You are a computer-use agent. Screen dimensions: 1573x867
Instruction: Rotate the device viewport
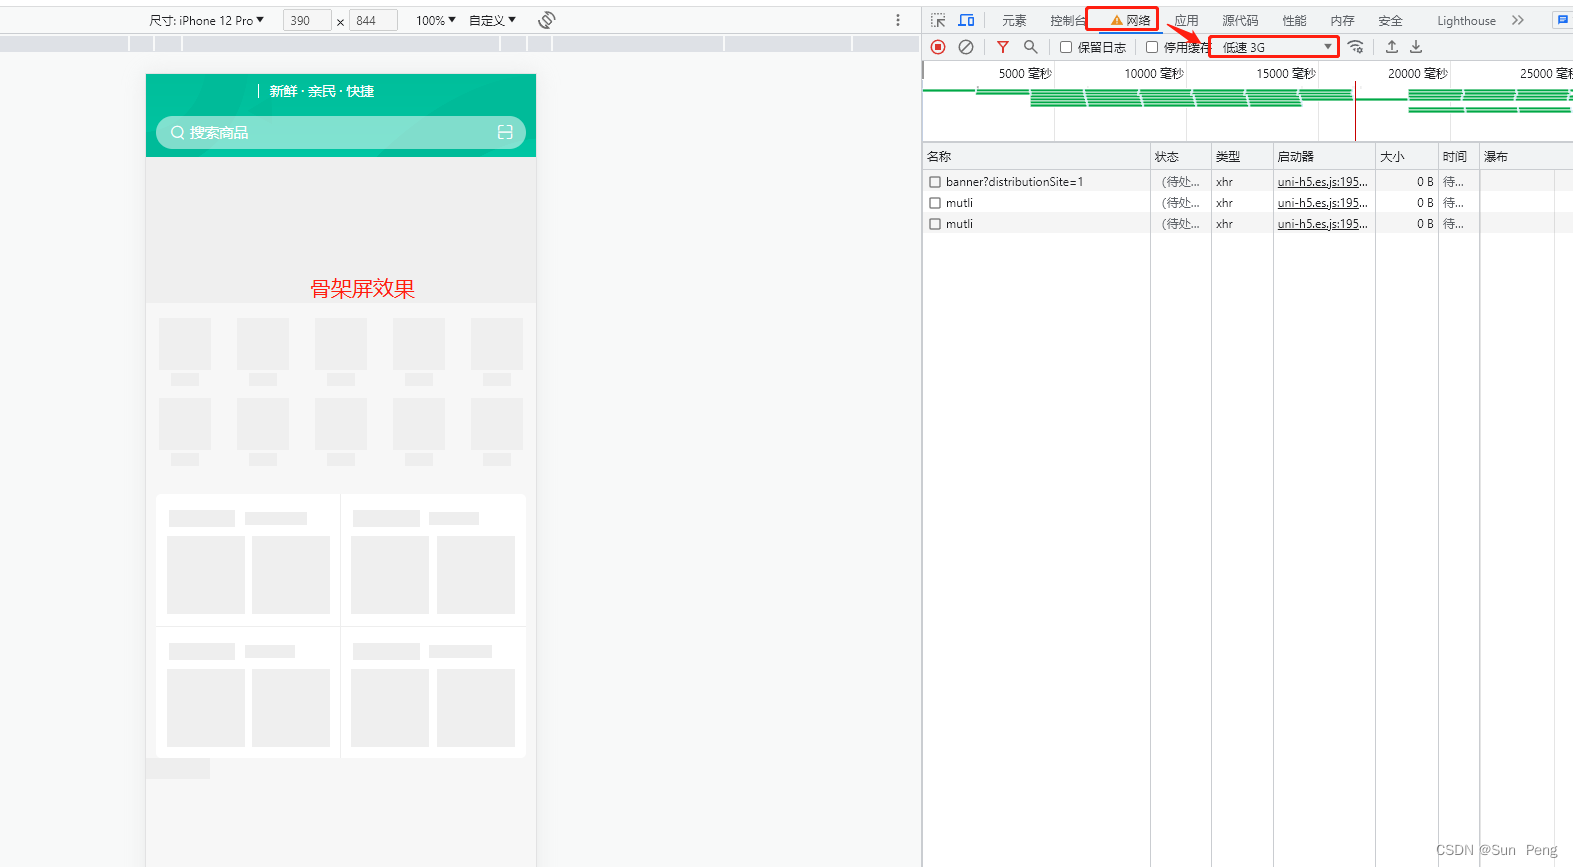pyautogui.click(x=546, y=20)
